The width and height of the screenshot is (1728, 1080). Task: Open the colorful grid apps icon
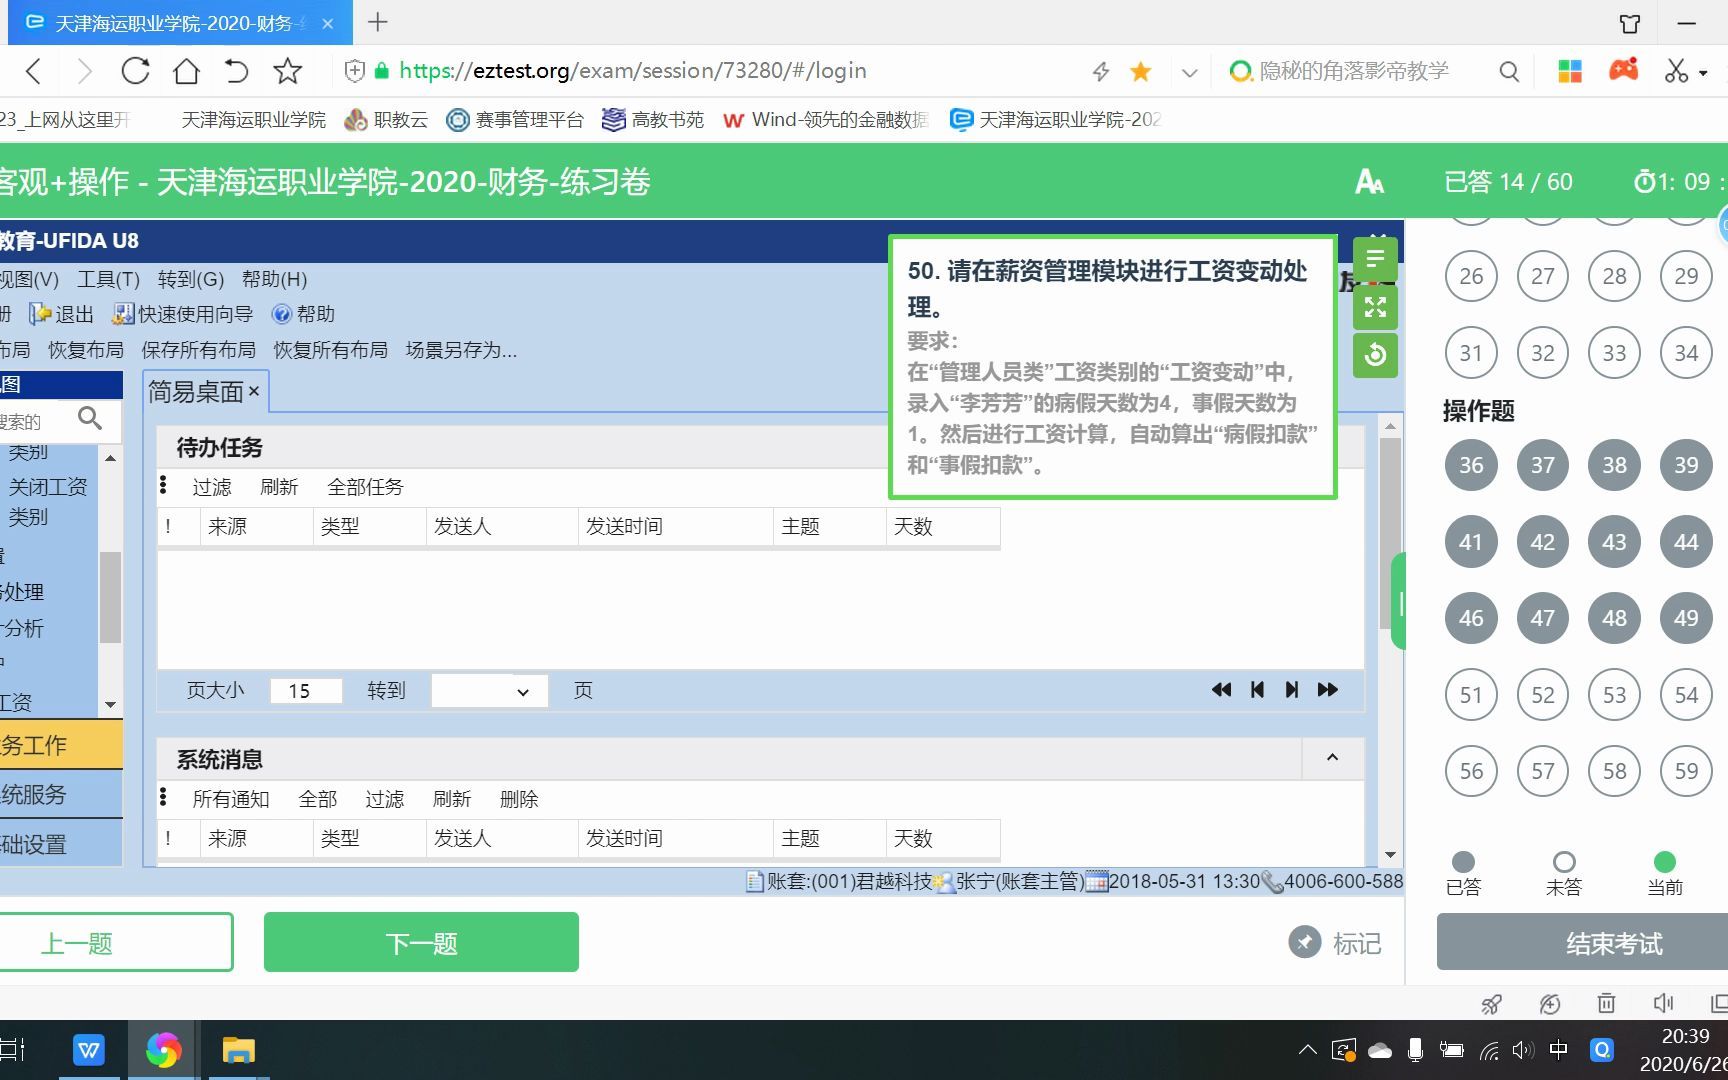[1570, 71]
